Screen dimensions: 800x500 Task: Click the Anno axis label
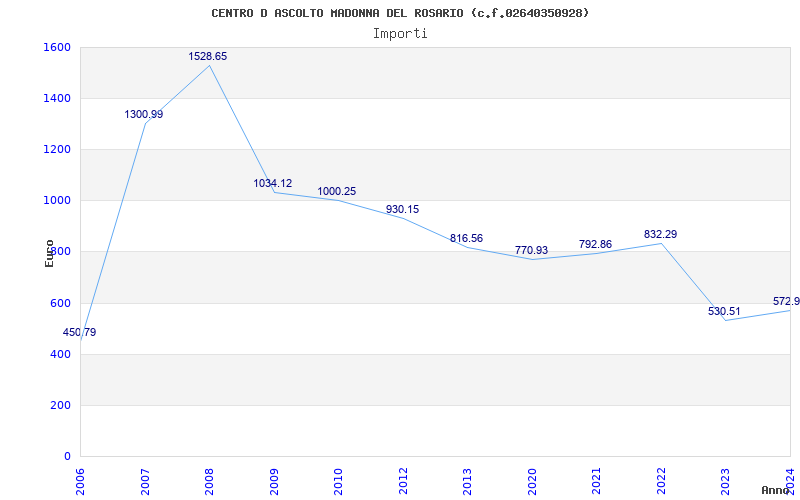[x=775, y=491]
